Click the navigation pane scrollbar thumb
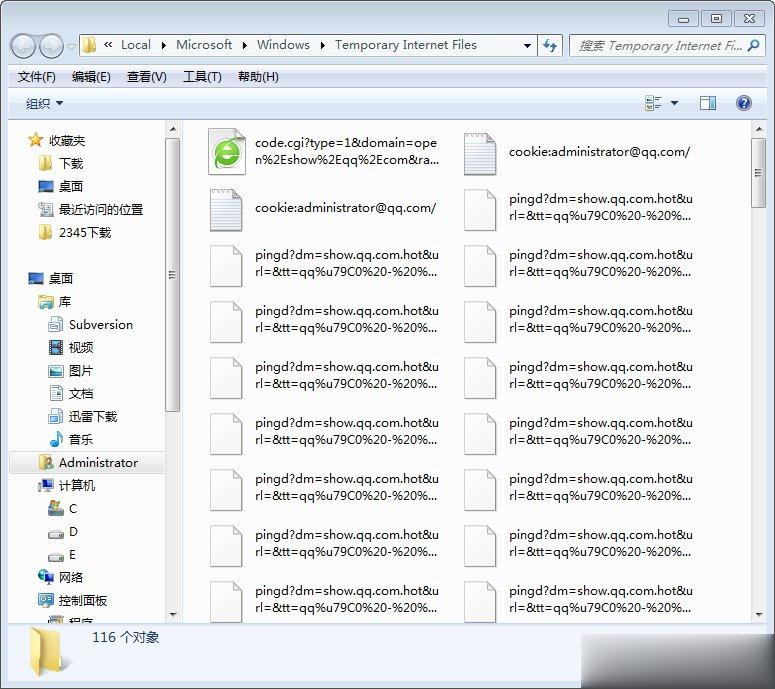Viewport: 775px width, 689px height. (x=172, y=275)
